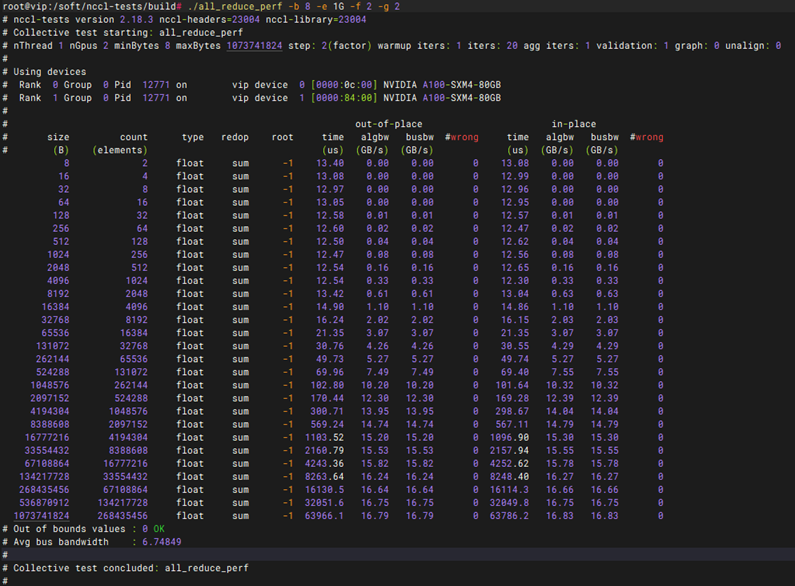The height and width of the screenshot is (586, 795).
Task: Click the PCI address "[0000:84:00]" of Rank 1
Action: (x=344, y=98)
